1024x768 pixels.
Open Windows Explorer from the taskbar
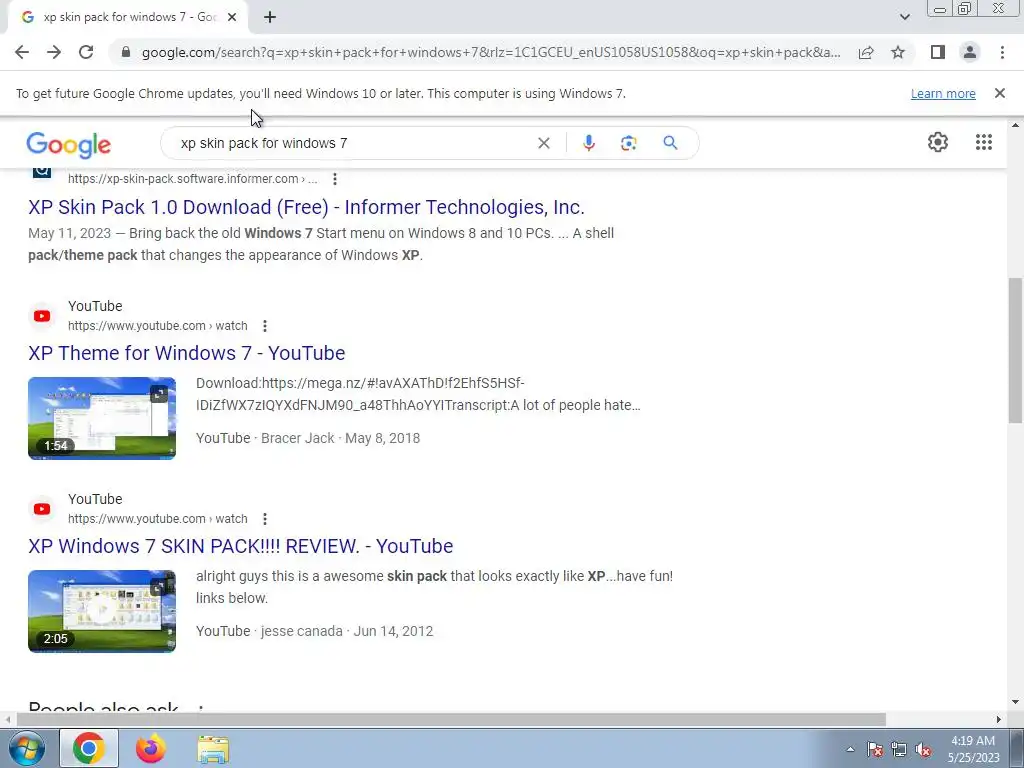pos(213,748)
